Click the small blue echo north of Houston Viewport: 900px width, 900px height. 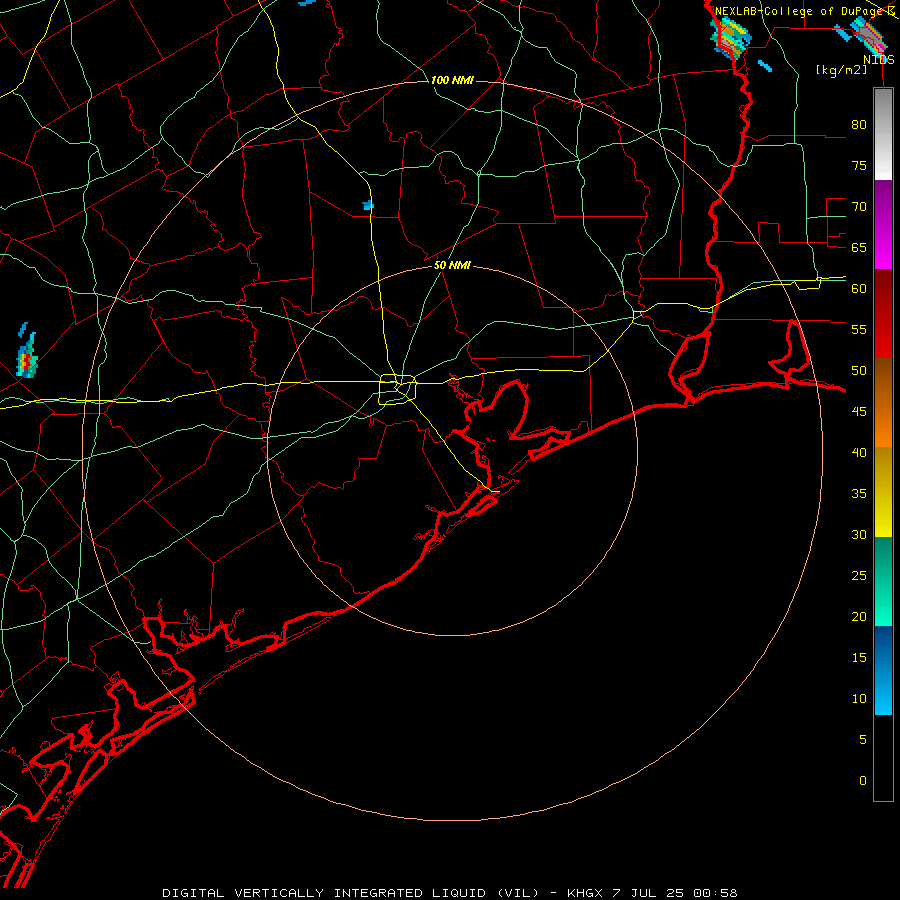(x=368, y=205)
